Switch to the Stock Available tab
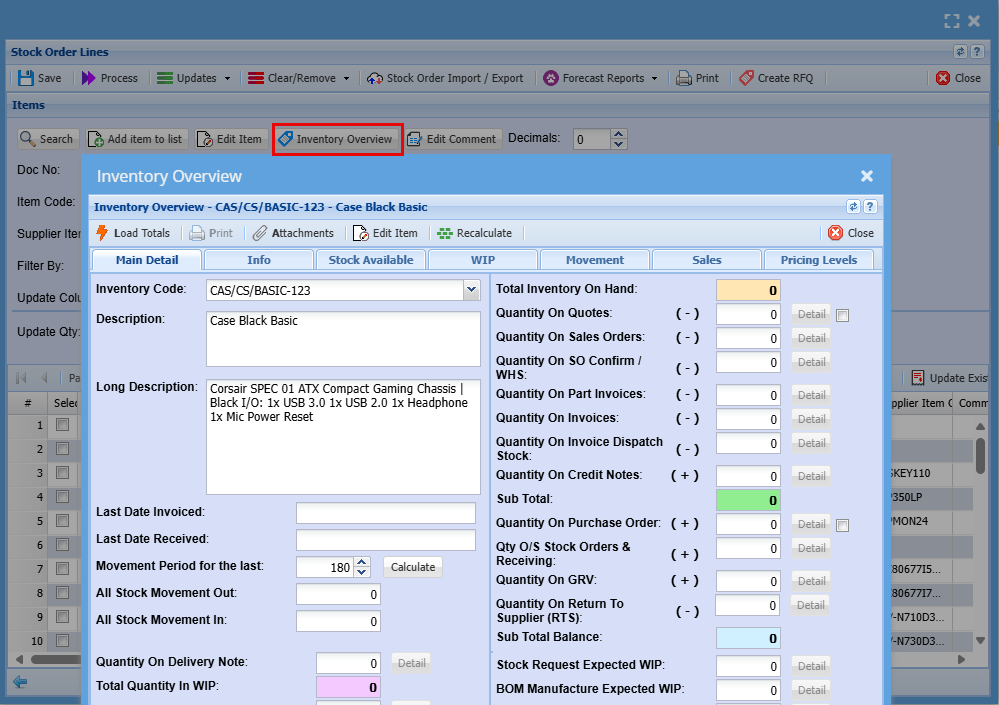 coord(370,260)
